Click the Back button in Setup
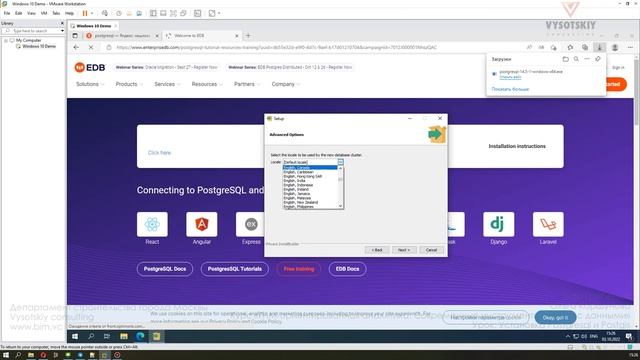 (377, 250)
